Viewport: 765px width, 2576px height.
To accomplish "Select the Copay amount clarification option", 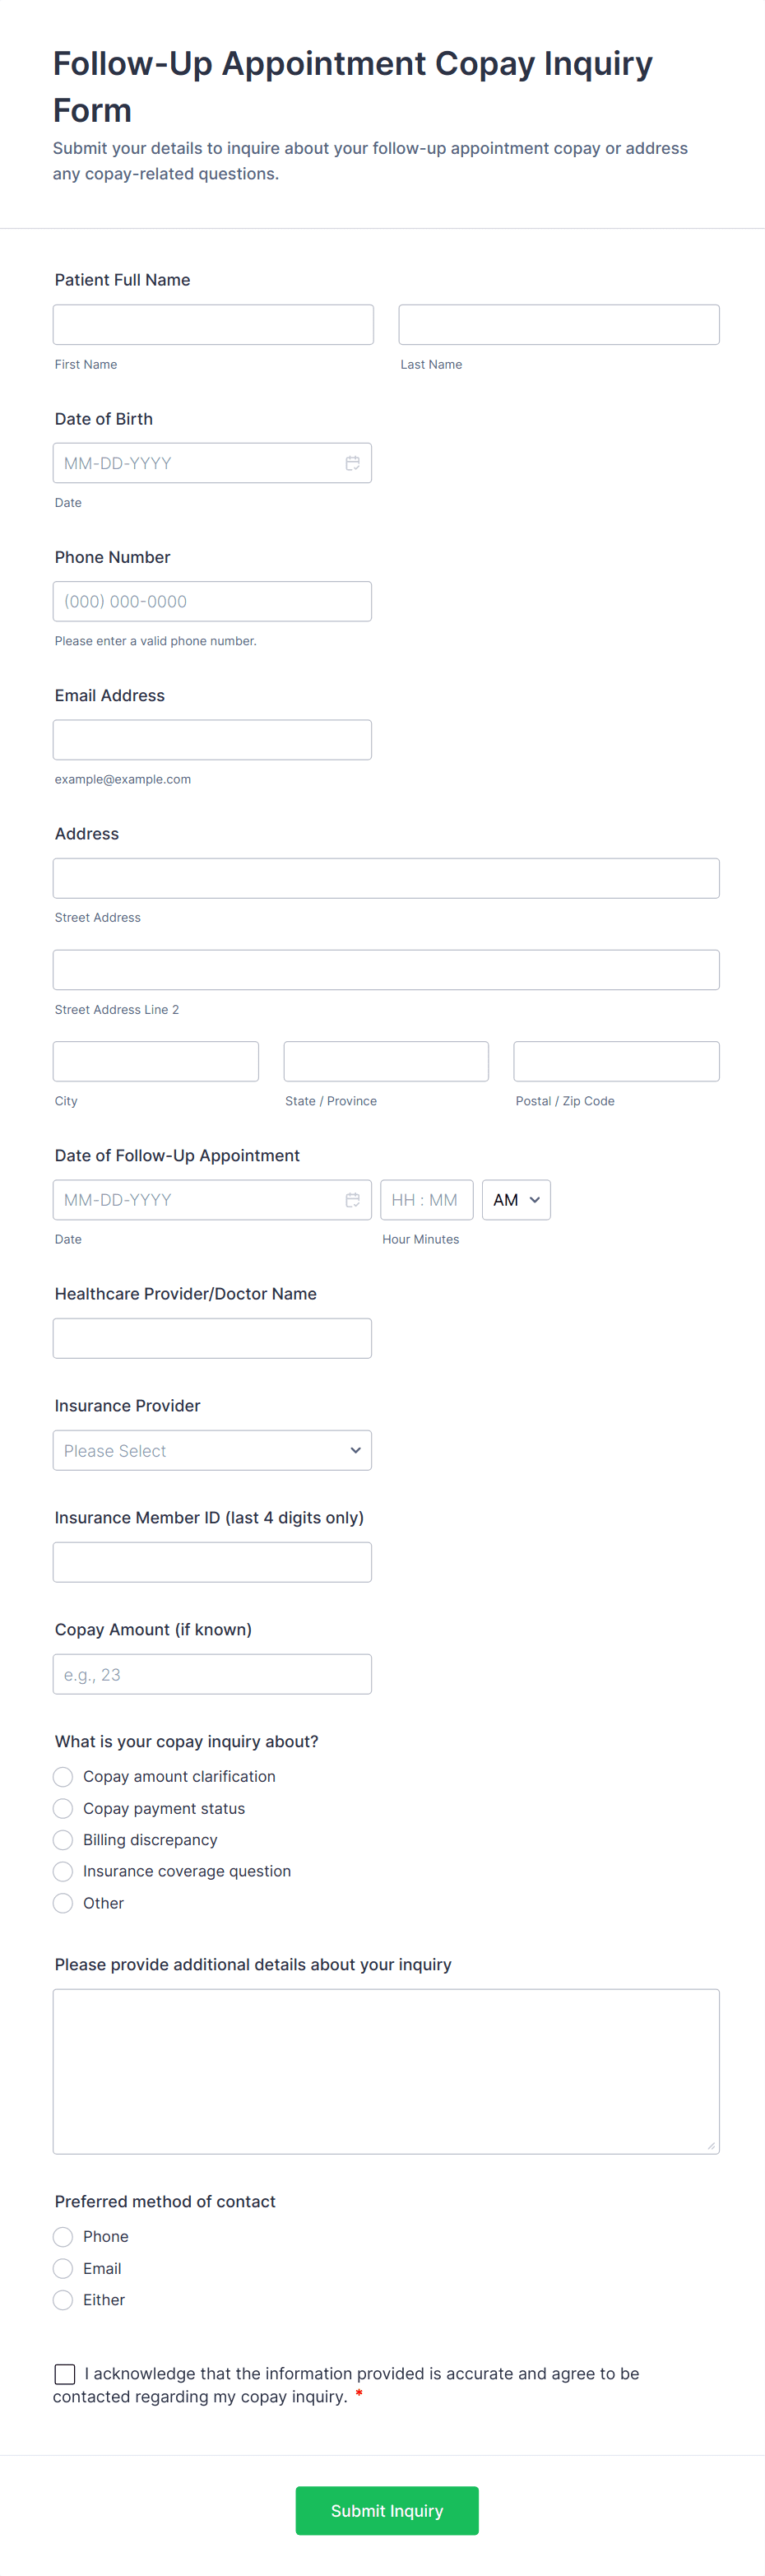I will (x=63, y=1776).
